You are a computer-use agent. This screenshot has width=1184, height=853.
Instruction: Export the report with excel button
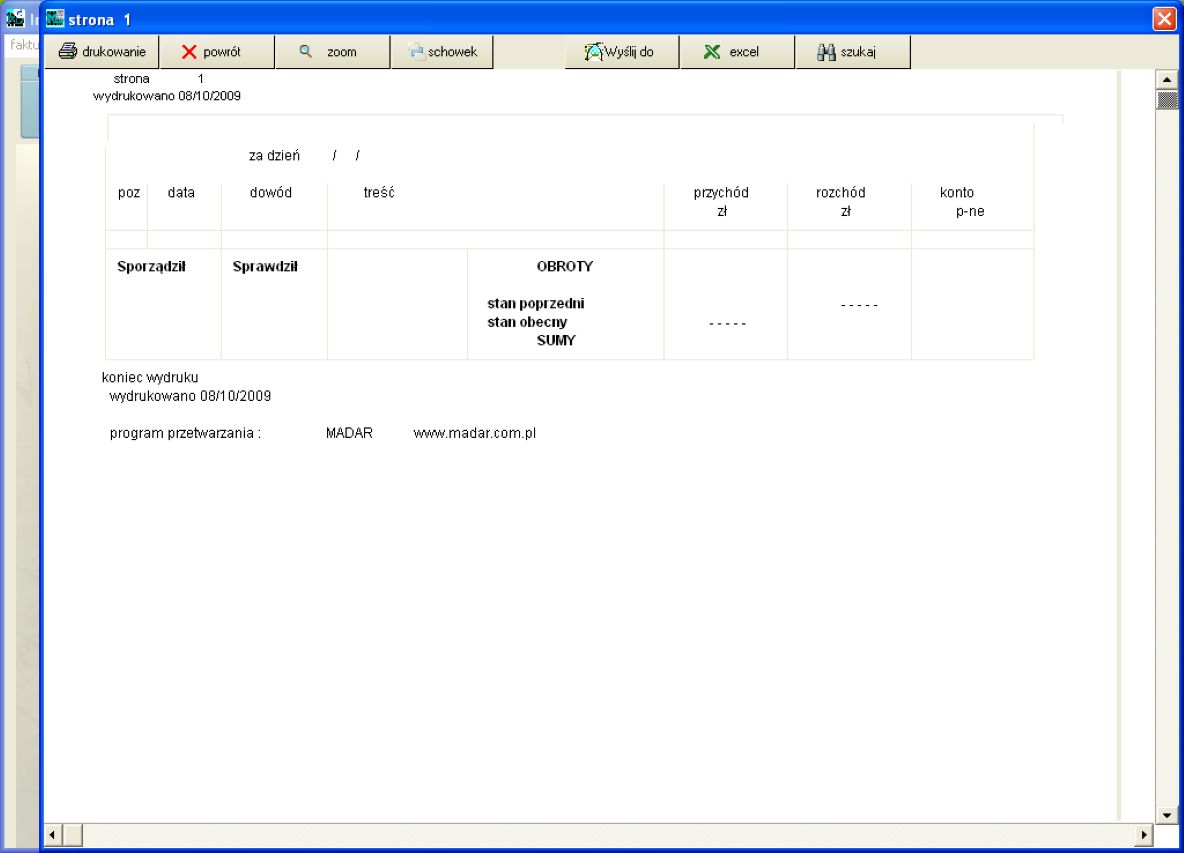coord(738,51)
